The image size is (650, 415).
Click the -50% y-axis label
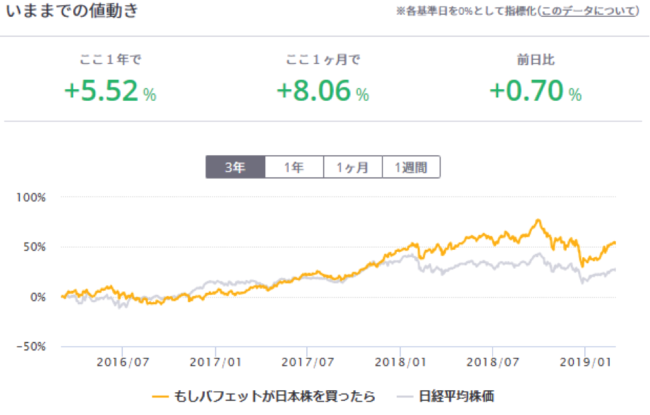pyautogui.click(x=32, y=346)
